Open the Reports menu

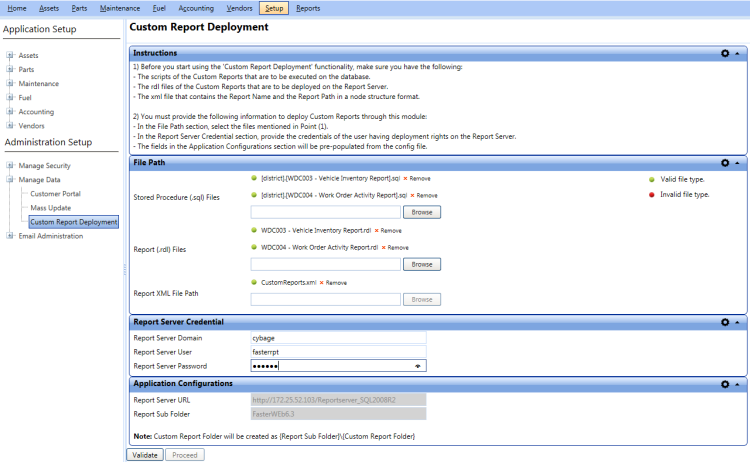[x=308, y=8]
